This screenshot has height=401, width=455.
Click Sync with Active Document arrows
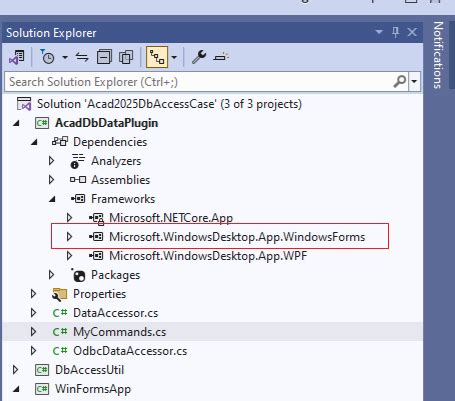[82, 57]
